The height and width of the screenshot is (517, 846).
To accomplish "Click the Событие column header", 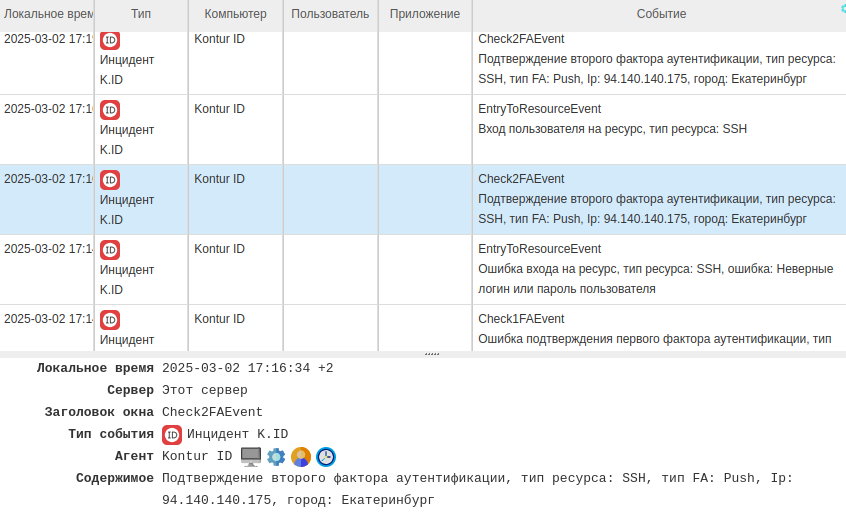I will 661,14.
